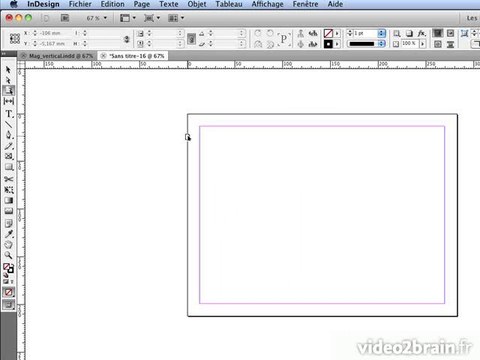This screenshot has height=360, width=480.
Task: Expand the fill swatch dropdown arrow
Action: [x=337, y=33]
